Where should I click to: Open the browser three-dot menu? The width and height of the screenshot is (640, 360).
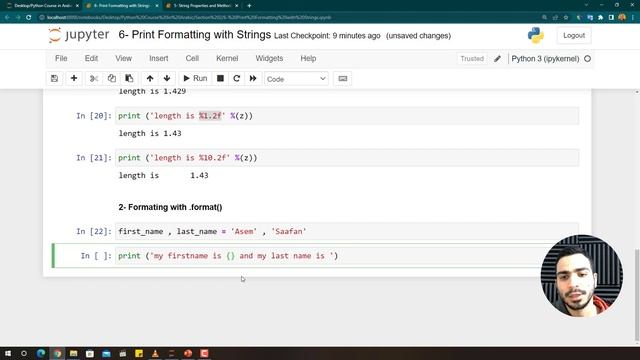click(x=633, y=18)
